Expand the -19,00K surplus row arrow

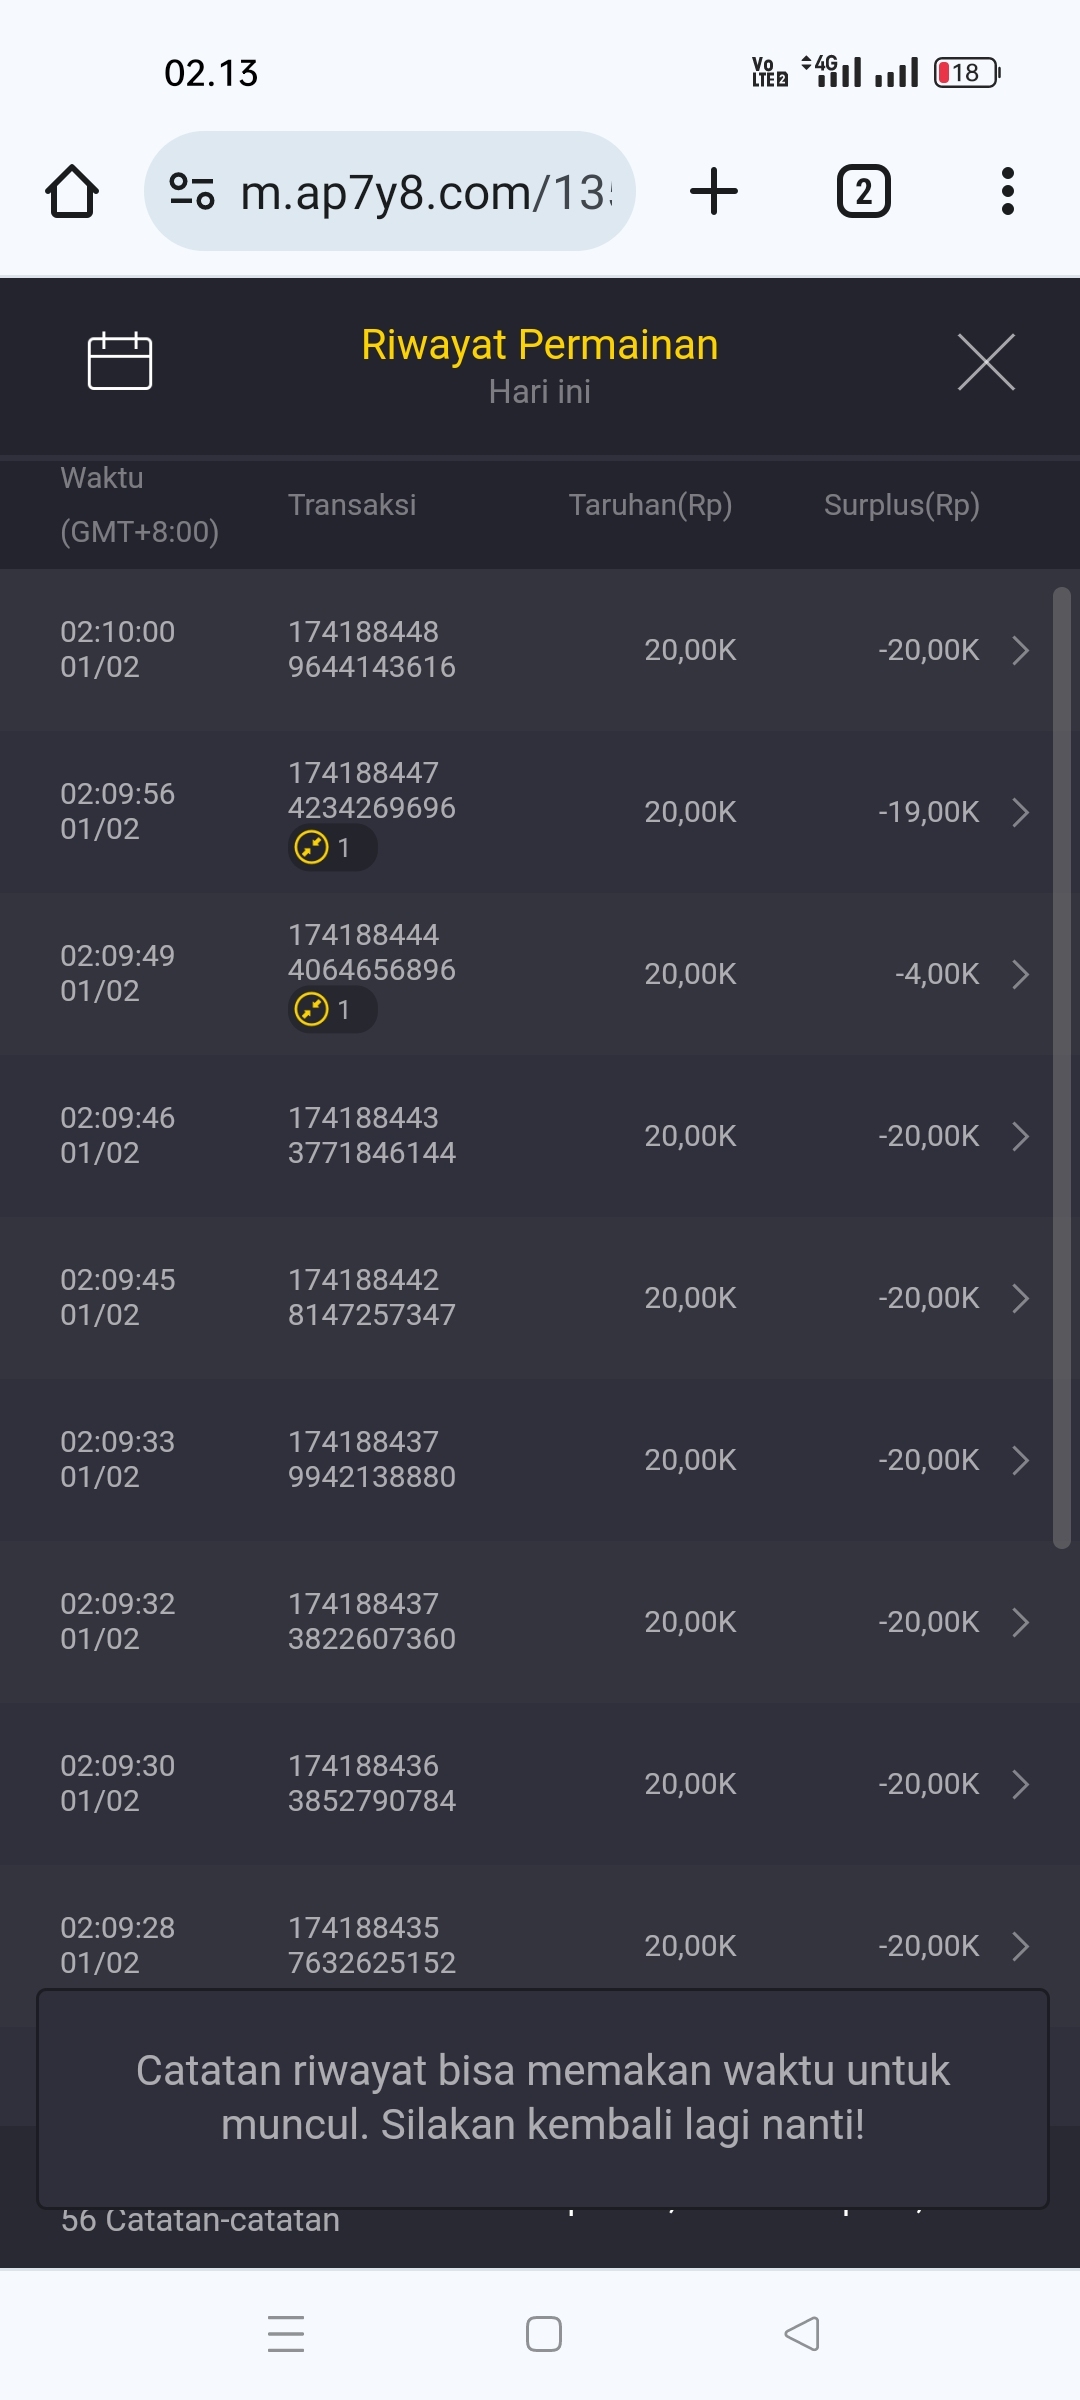pos(1020,812)
